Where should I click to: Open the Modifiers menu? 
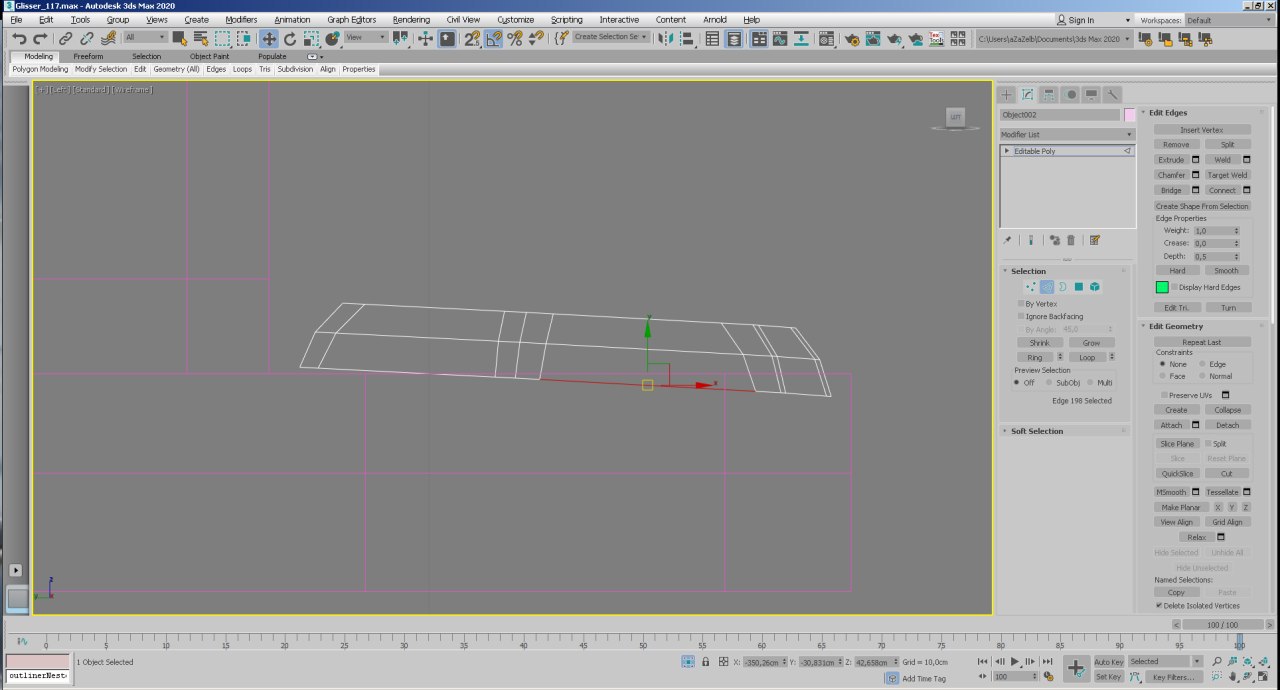[241, 20]
